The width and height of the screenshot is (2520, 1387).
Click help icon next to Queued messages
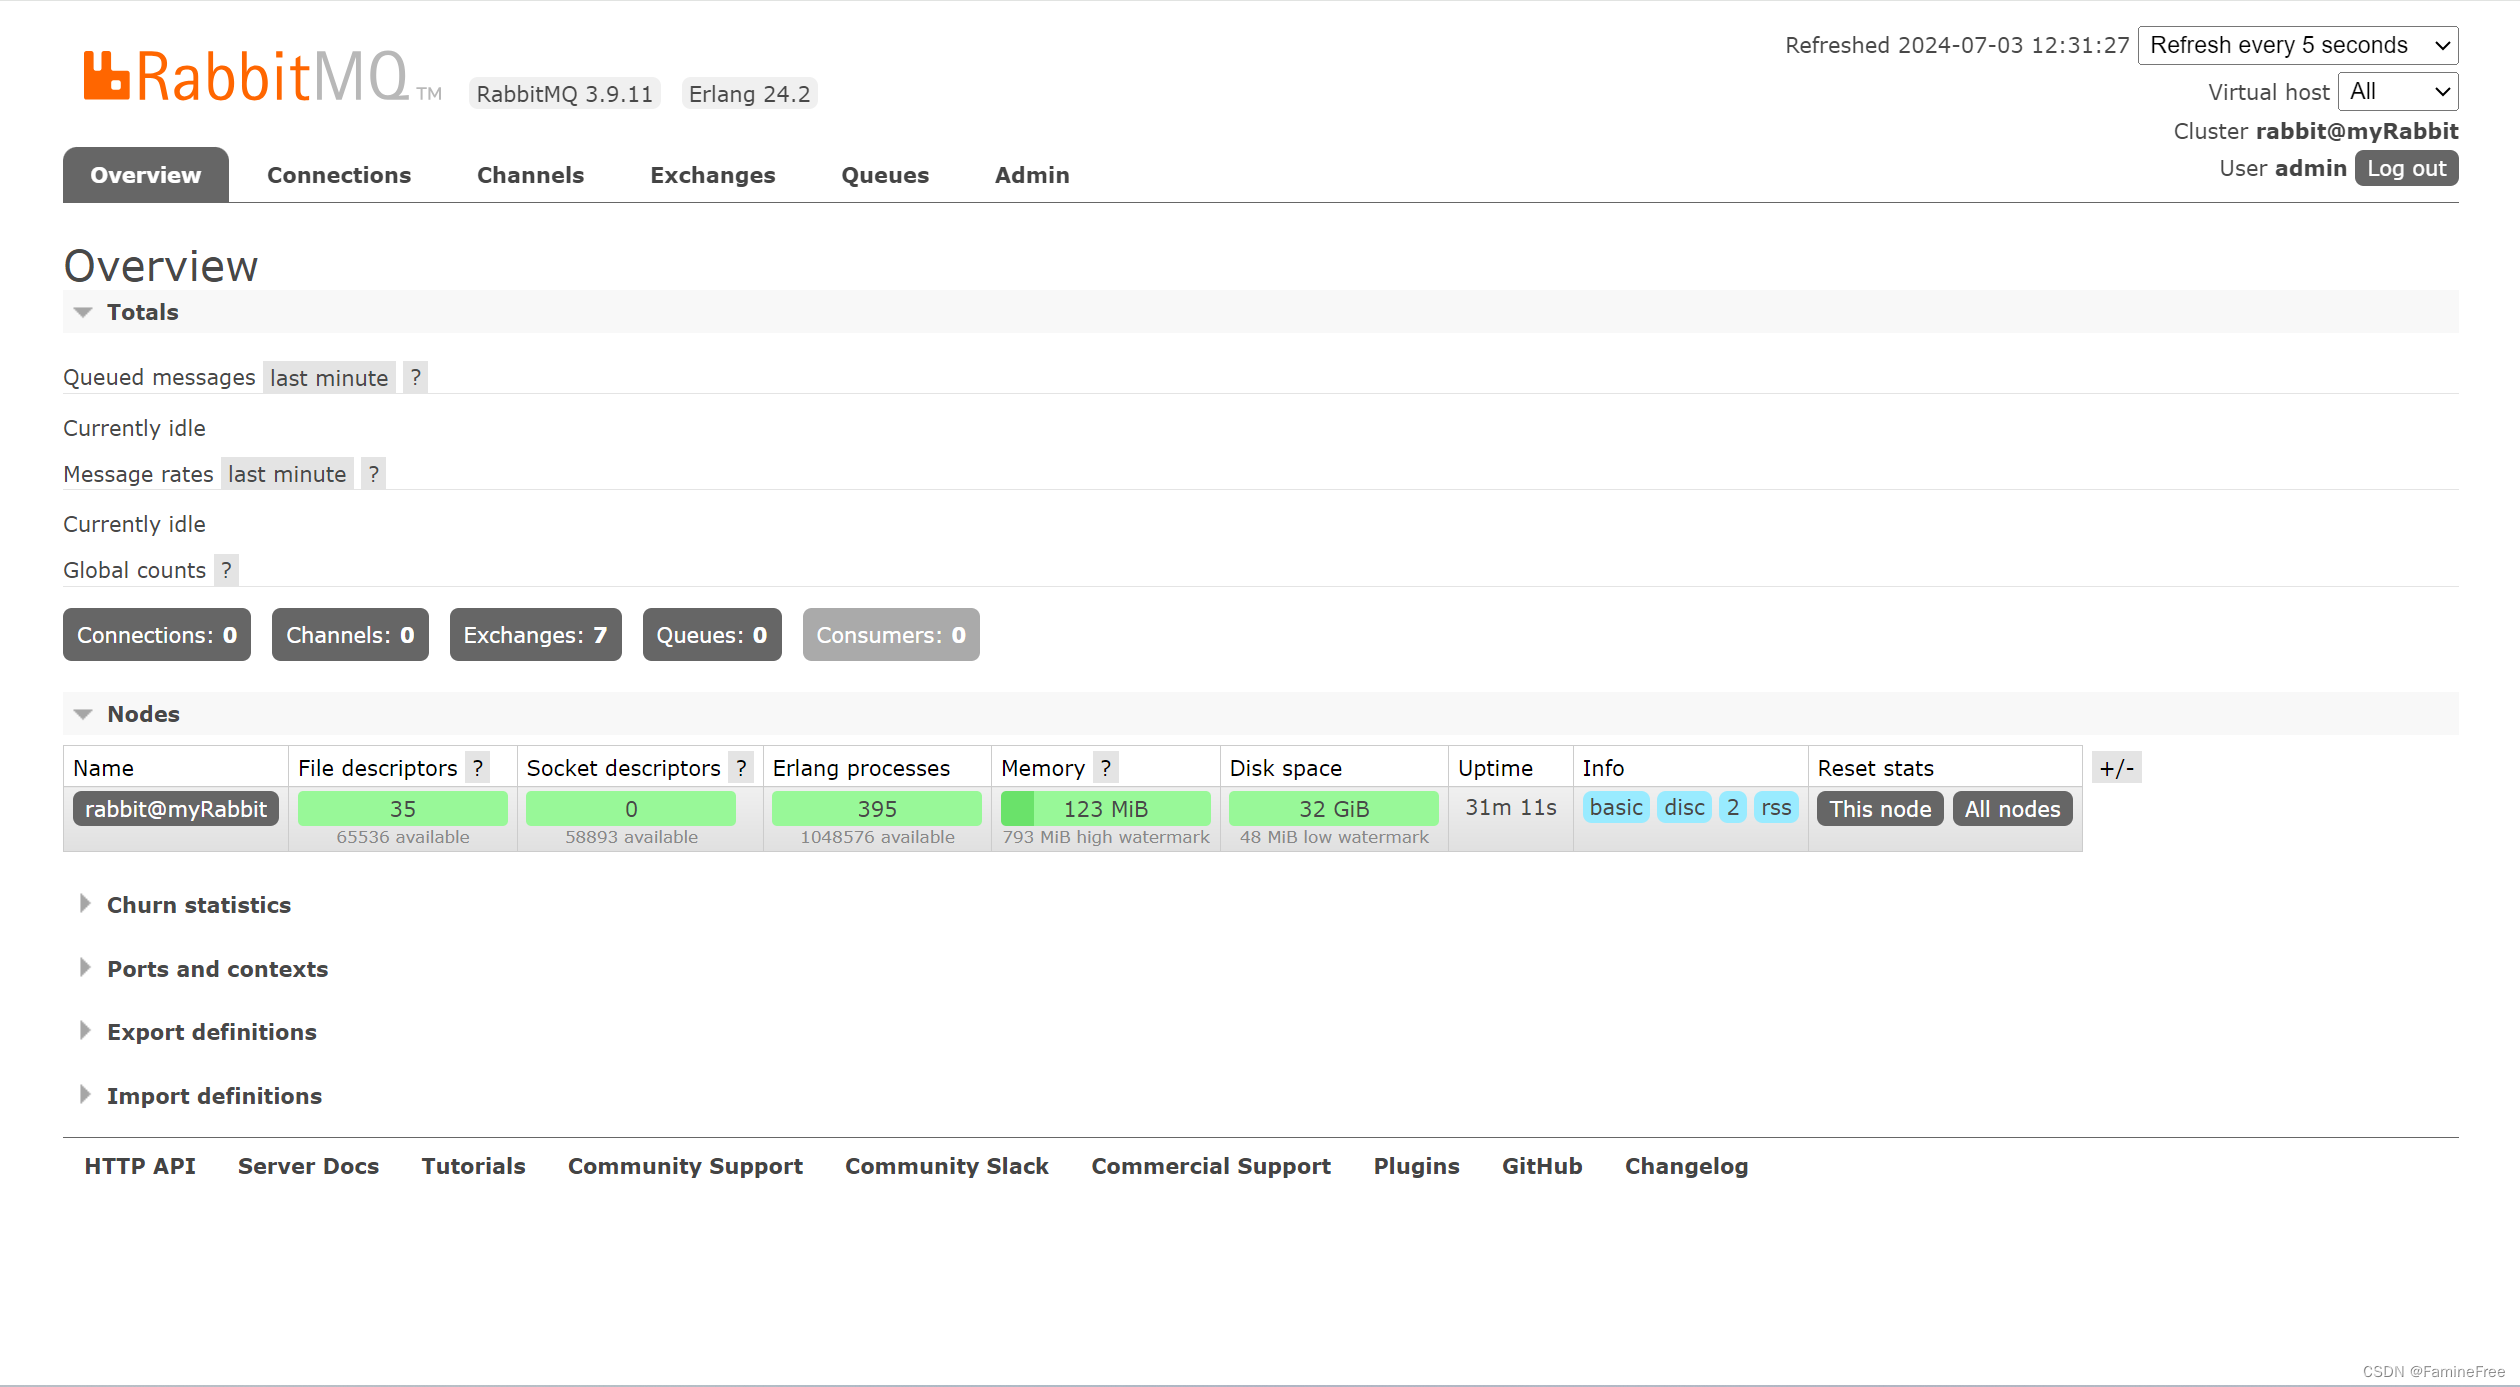[415, 378]
